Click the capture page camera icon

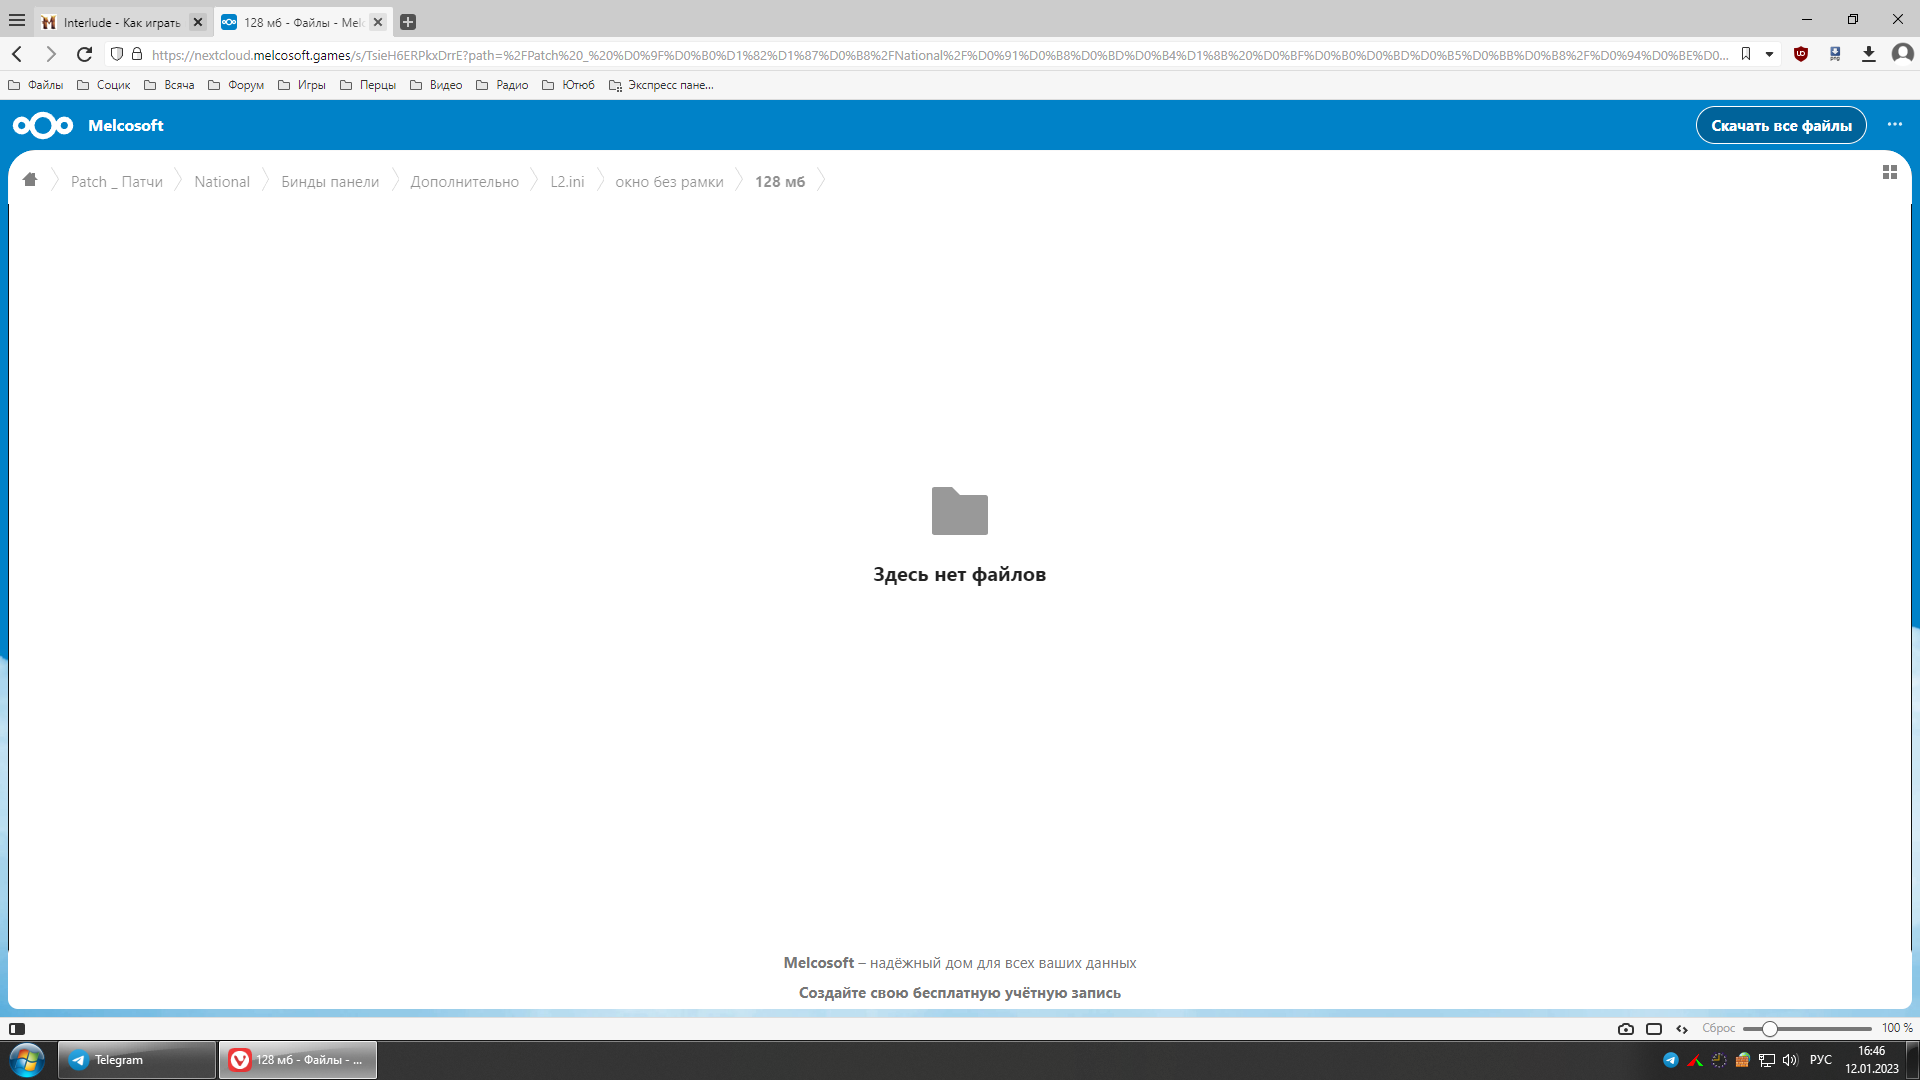[x=1626, y=1028]
